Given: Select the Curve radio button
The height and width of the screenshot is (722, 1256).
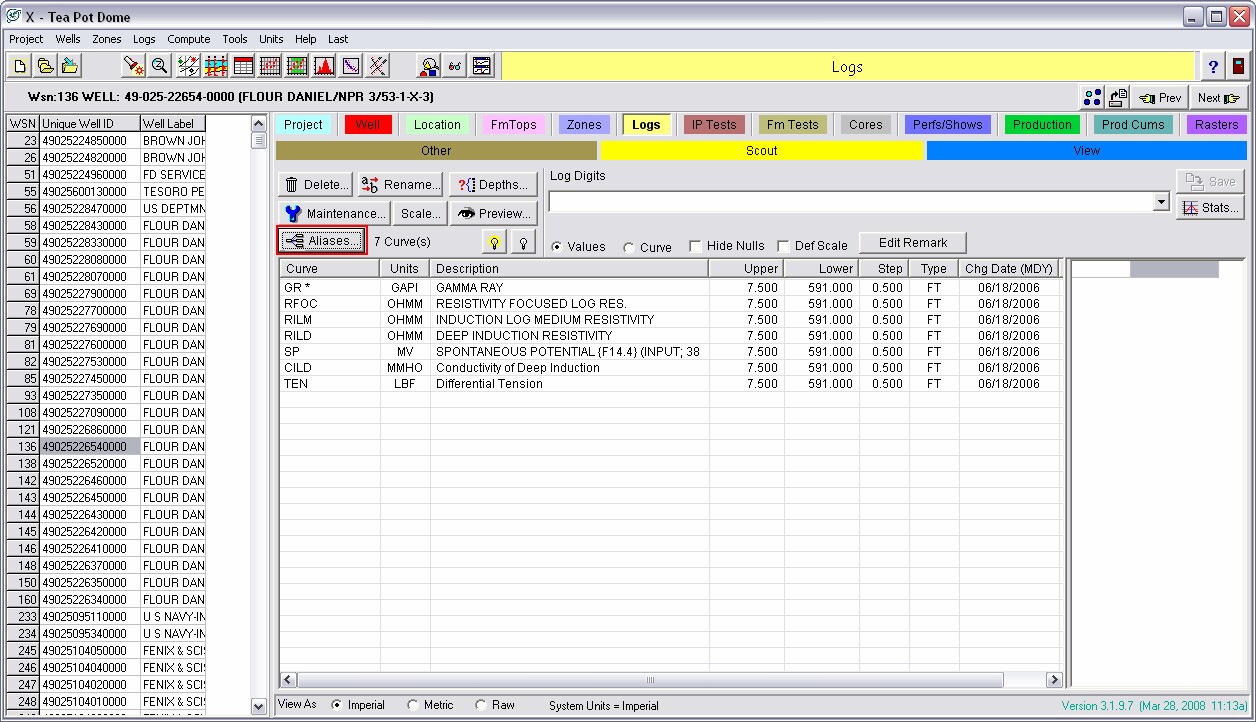Looking at the screenshot, I should click(x=629, y=247).
